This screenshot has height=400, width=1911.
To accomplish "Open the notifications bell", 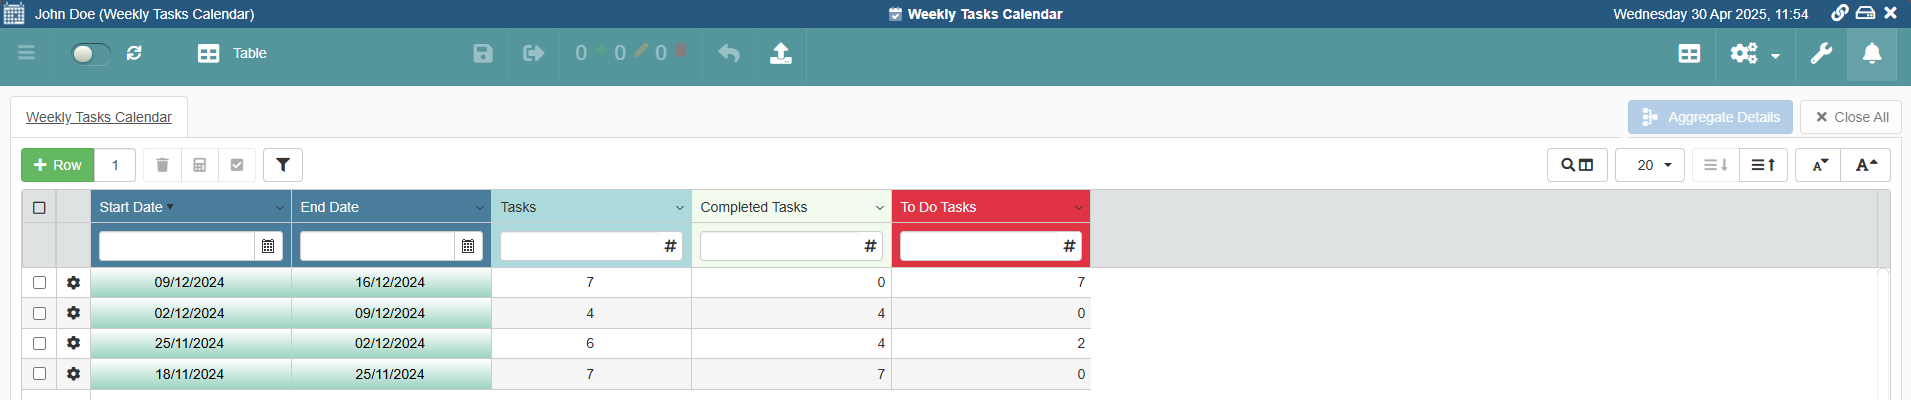I will (1872, 54).
